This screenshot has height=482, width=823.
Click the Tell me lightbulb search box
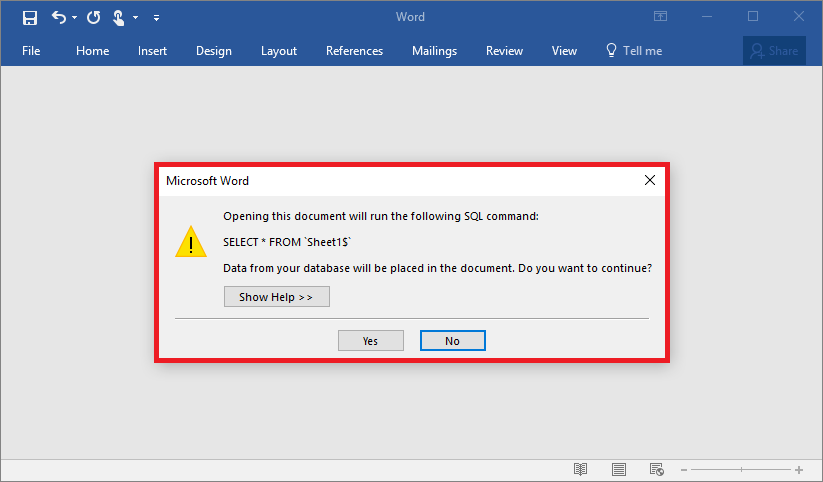[x=634, y=51]
